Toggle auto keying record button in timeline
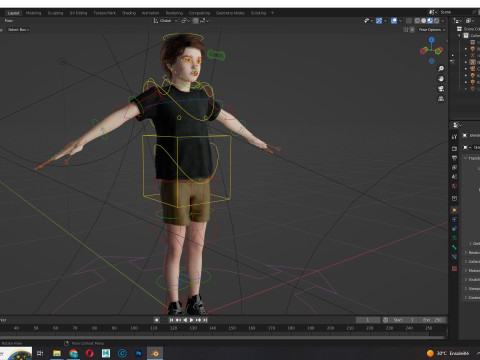Viewport: 480px width, 360px height. [156, 320]
